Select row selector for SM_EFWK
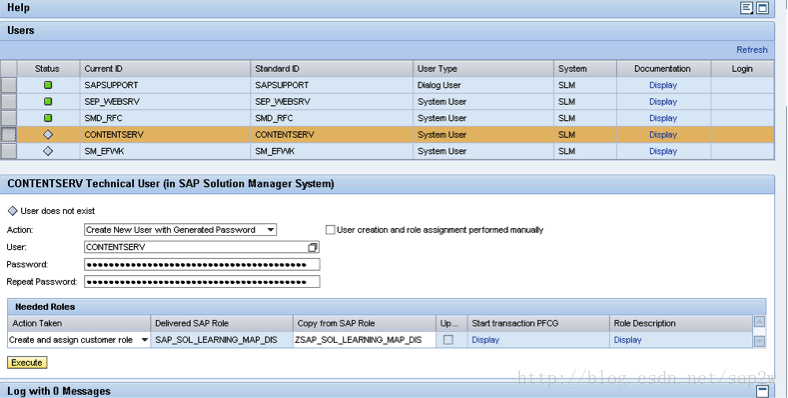Viewport: 788px width, 398px height. (x=9, y=151)
